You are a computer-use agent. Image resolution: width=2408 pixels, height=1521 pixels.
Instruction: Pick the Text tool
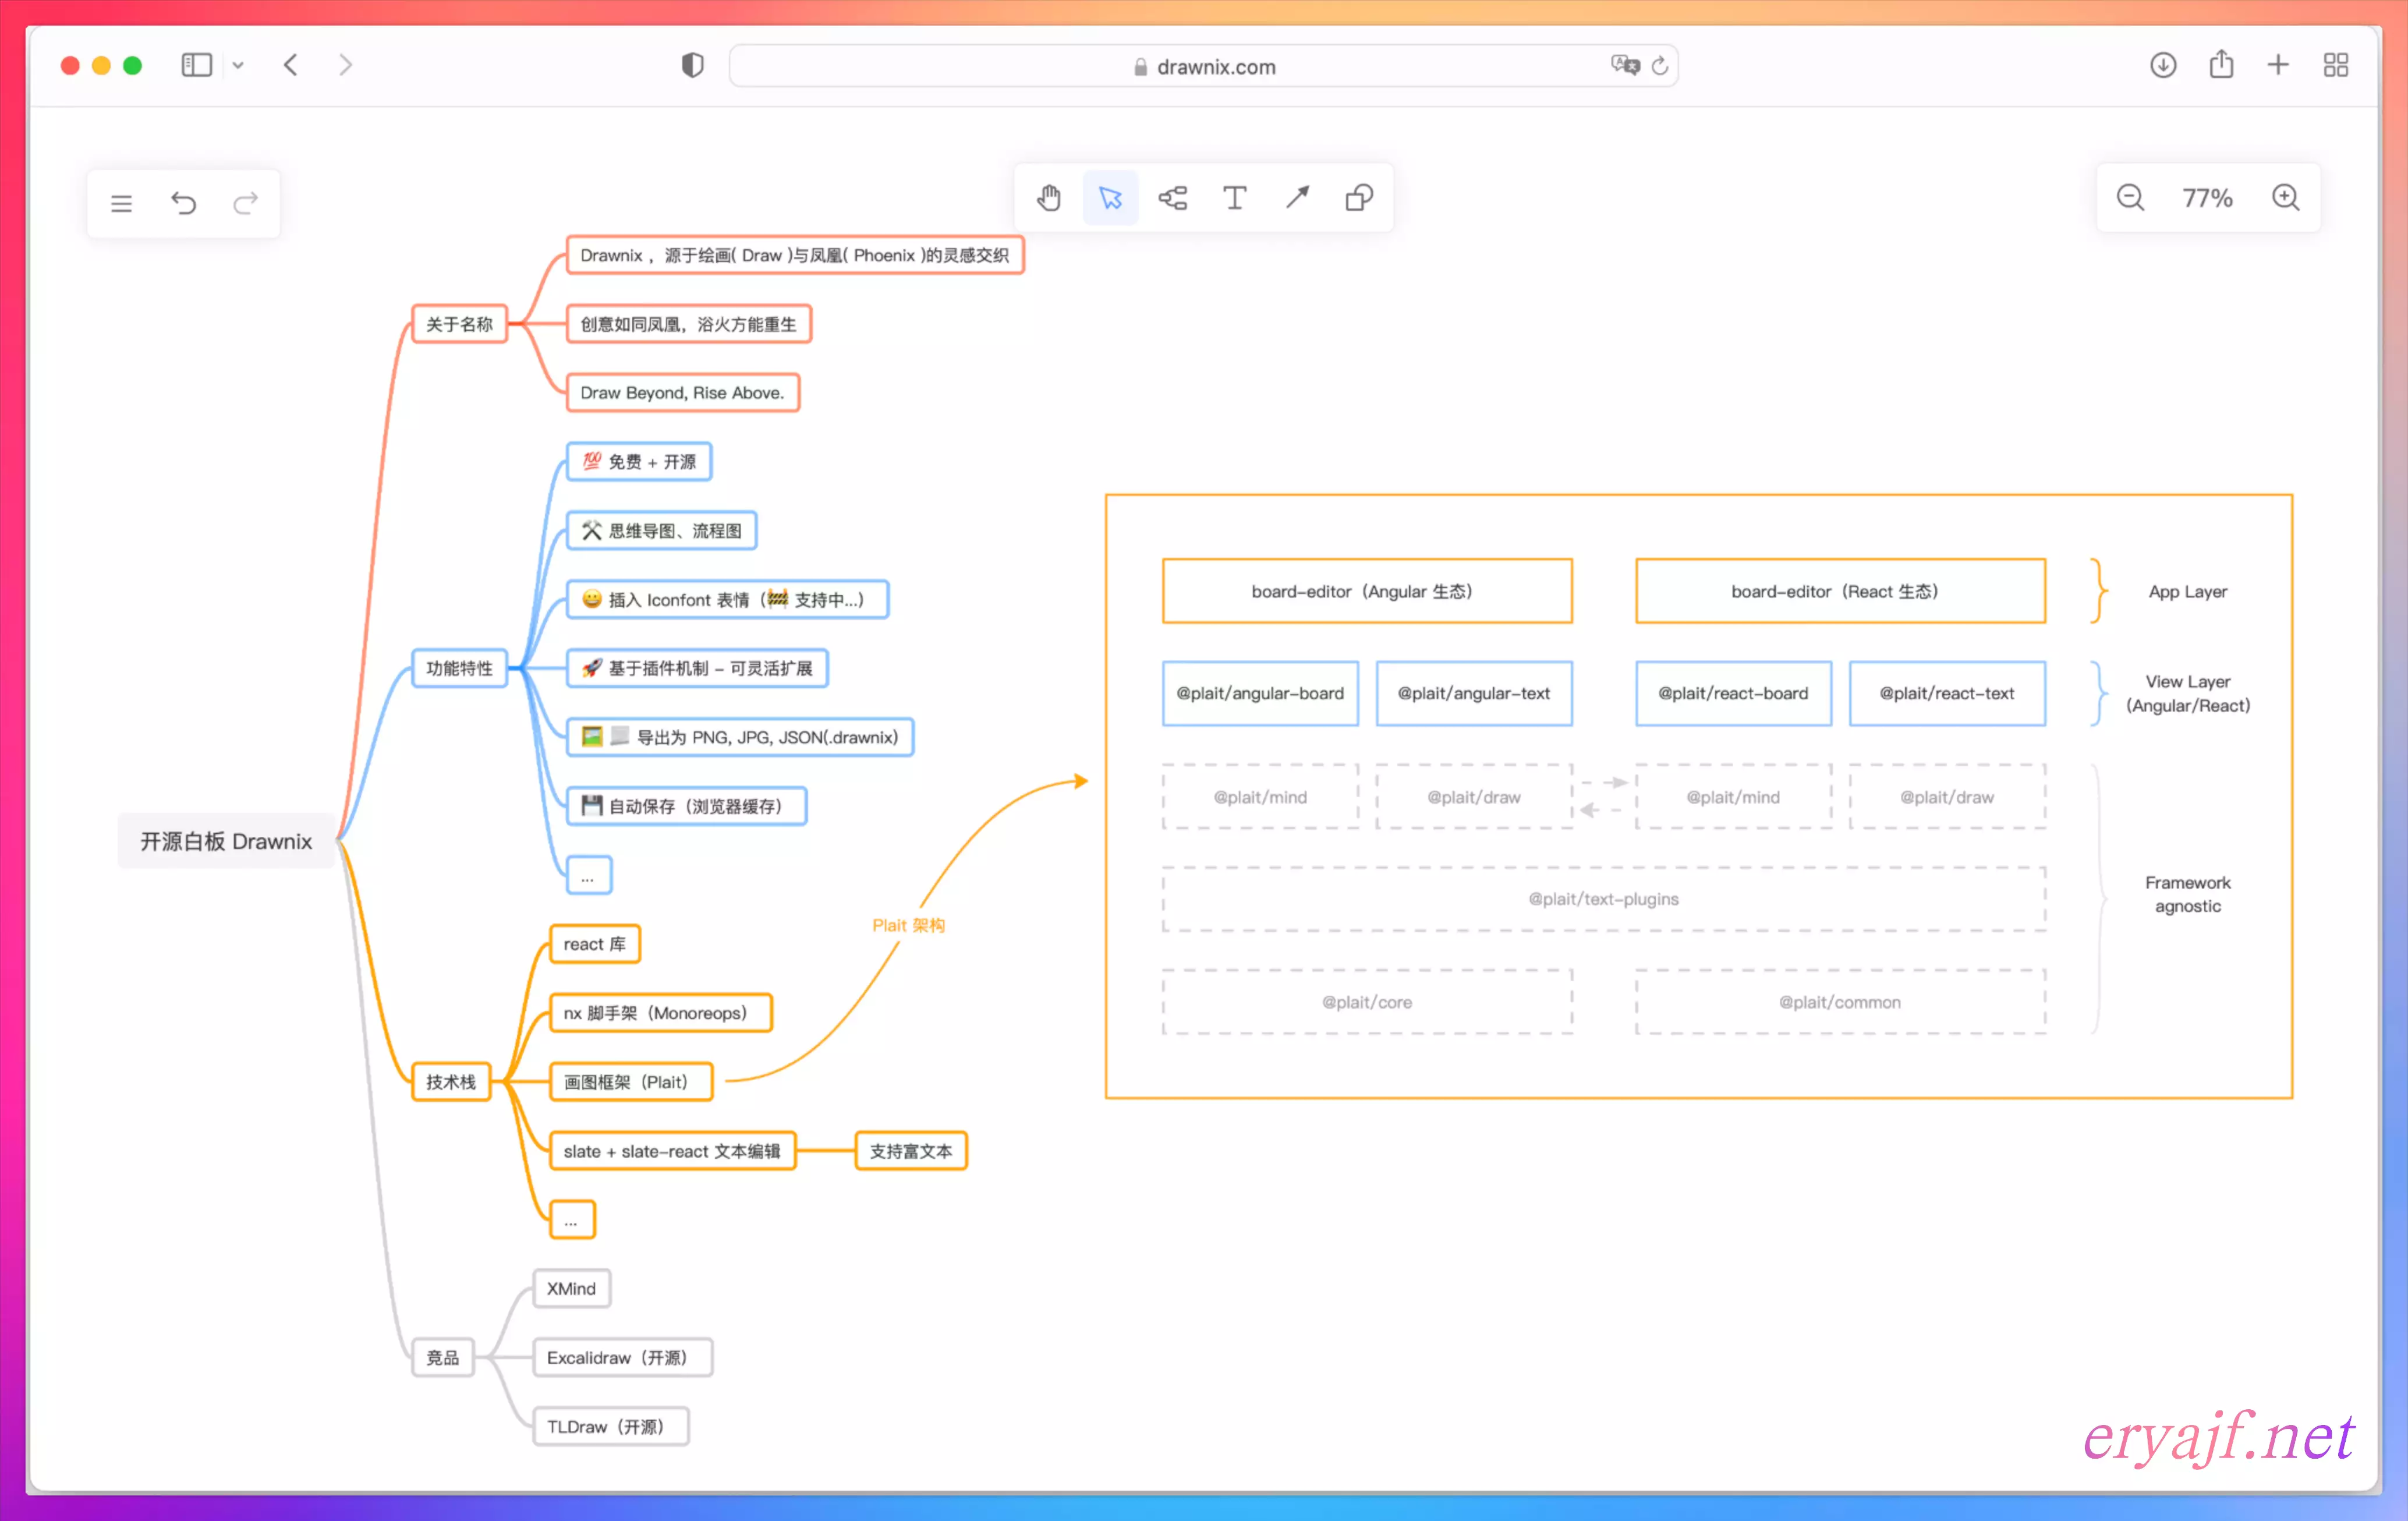[1235, 198]
